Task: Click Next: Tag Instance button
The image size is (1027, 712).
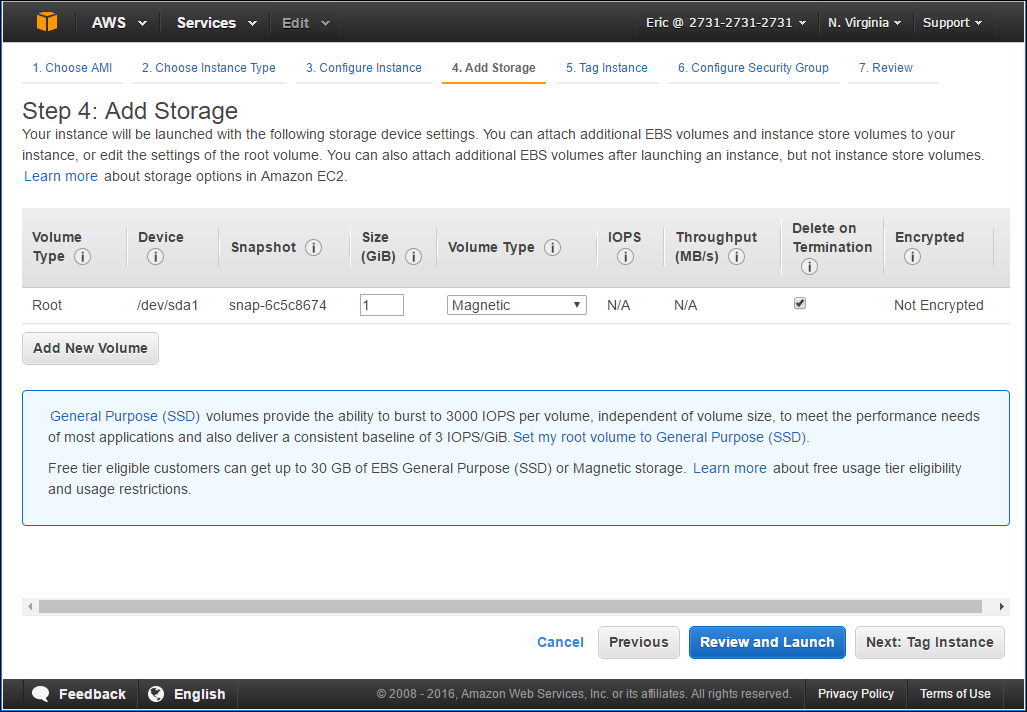Action: coord(929,642)
